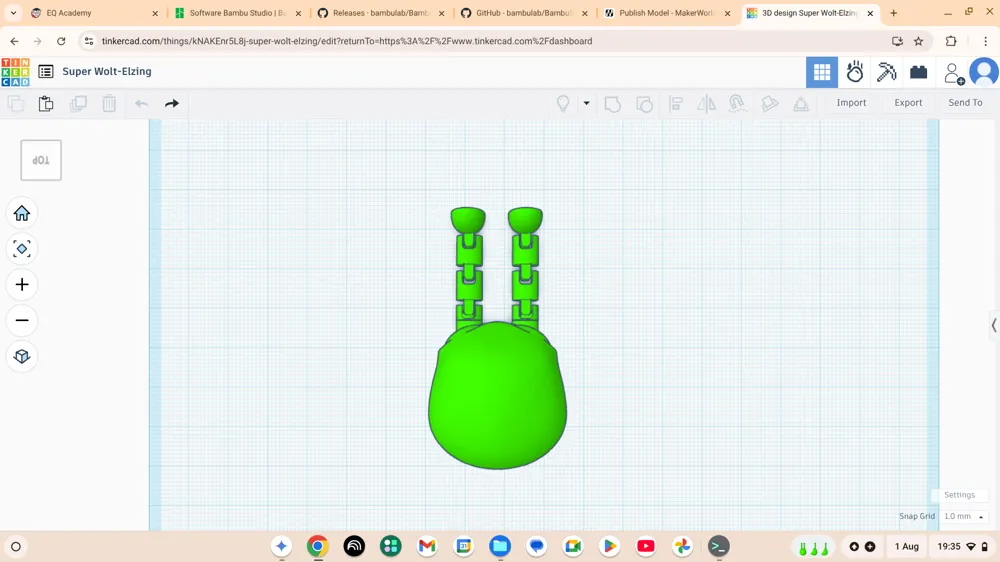
Task: Bookmark this page with star
Action: tap(918, 41)
